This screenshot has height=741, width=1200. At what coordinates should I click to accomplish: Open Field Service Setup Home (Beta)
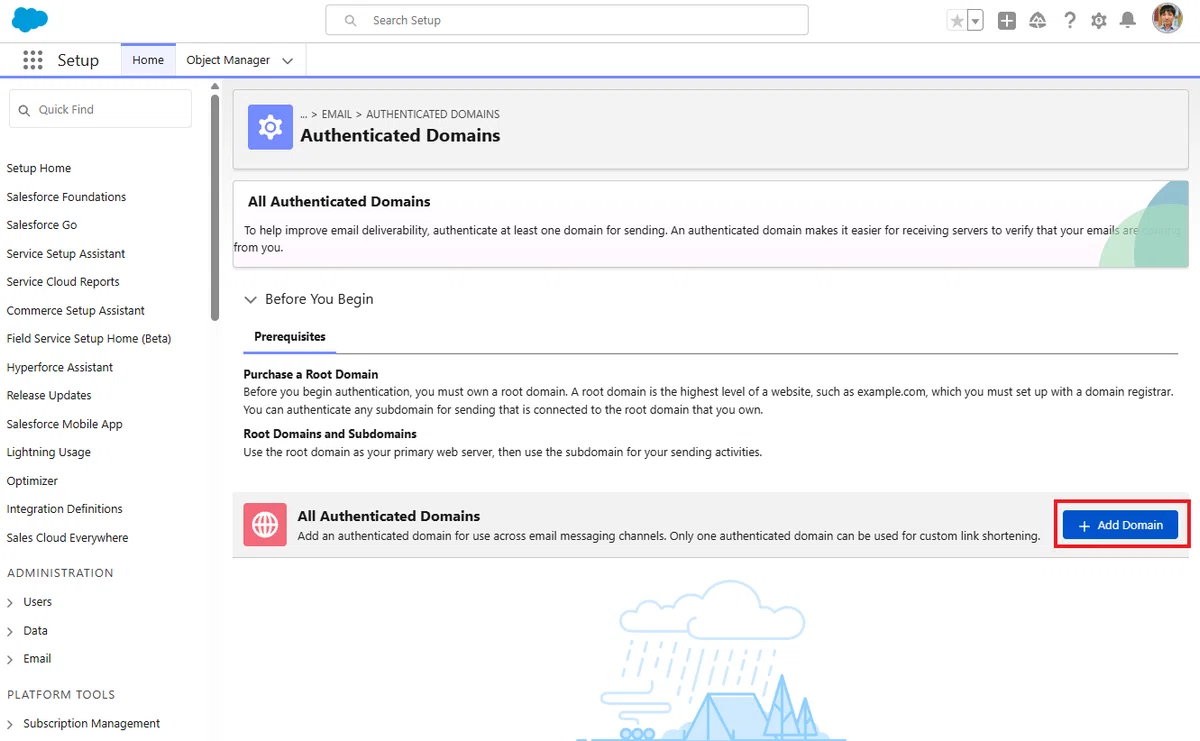89,339
